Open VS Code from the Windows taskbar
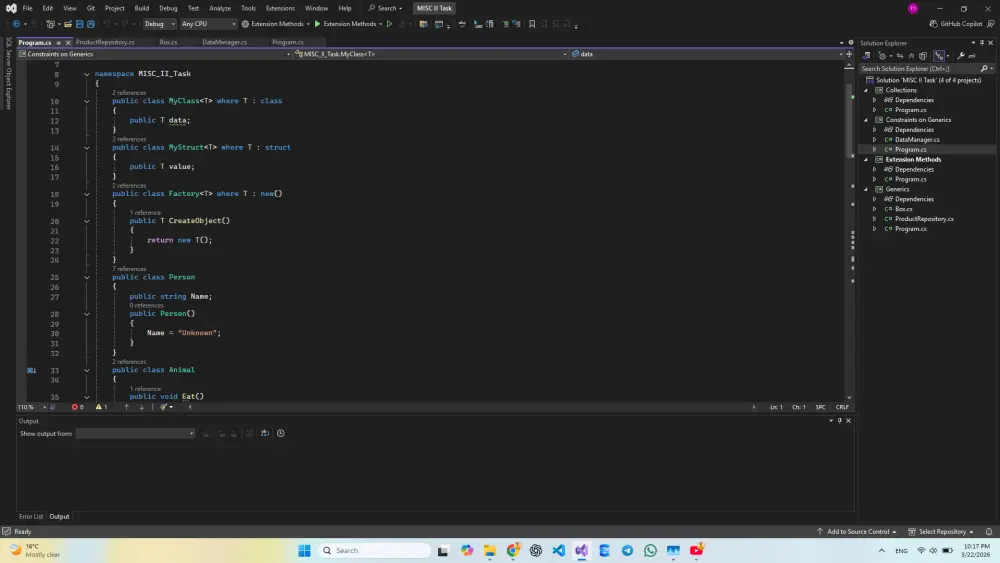 [559, 550]
